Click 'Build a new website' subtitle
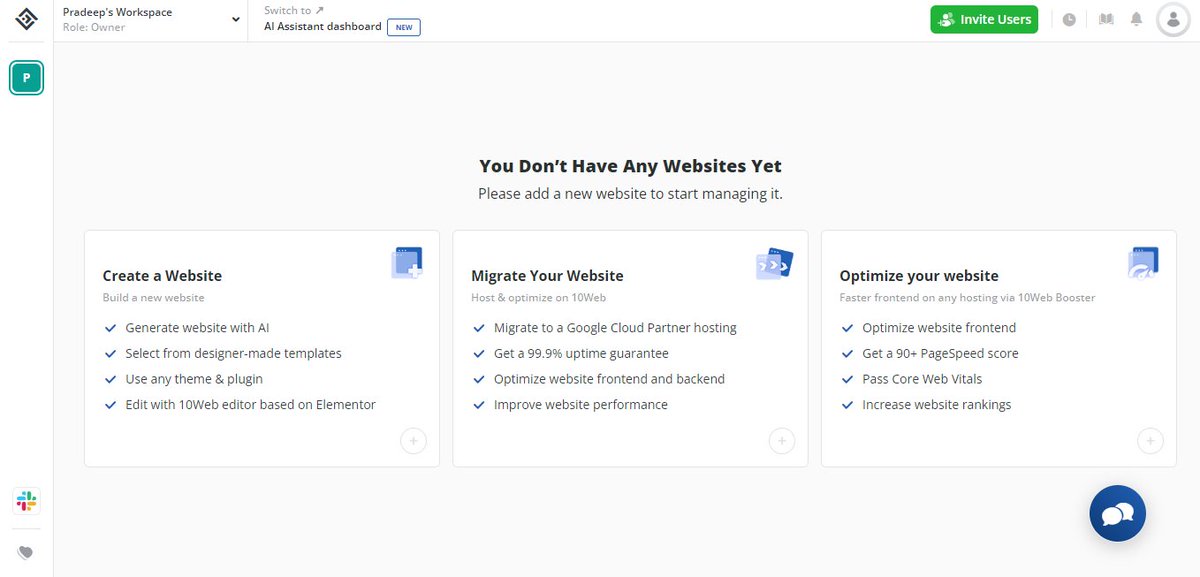 (x=154, y=298)
